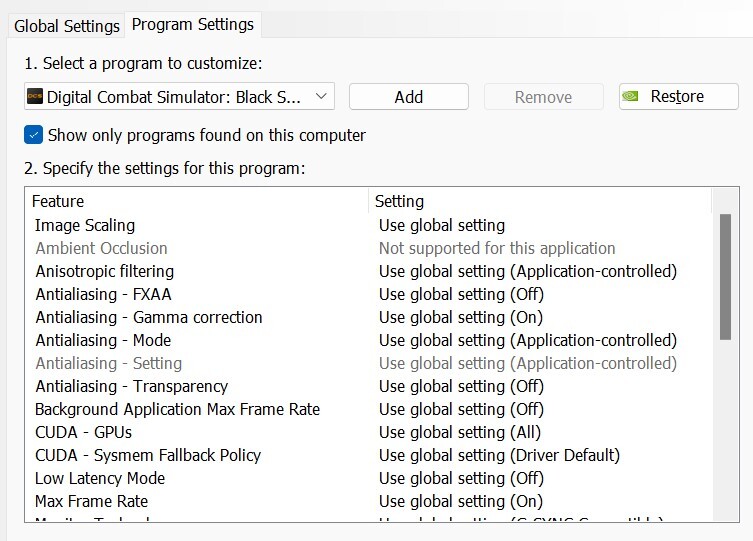Click Image Scaling's 'Use global setting' value

tap(442, 225)
